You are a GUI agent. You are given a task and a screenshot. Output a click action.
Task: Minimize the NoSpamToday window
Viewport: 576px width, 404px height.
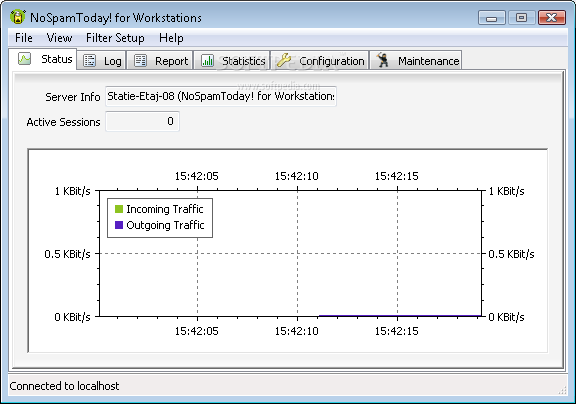(x=492, y=17)
